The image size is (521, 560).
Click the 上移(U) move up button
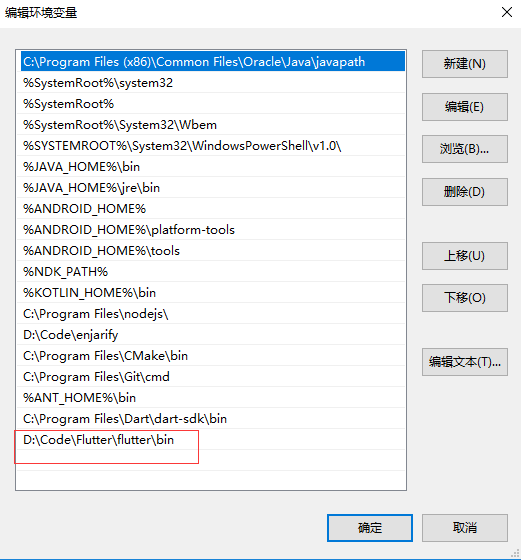pyautogui.click(x=465, y=256)
